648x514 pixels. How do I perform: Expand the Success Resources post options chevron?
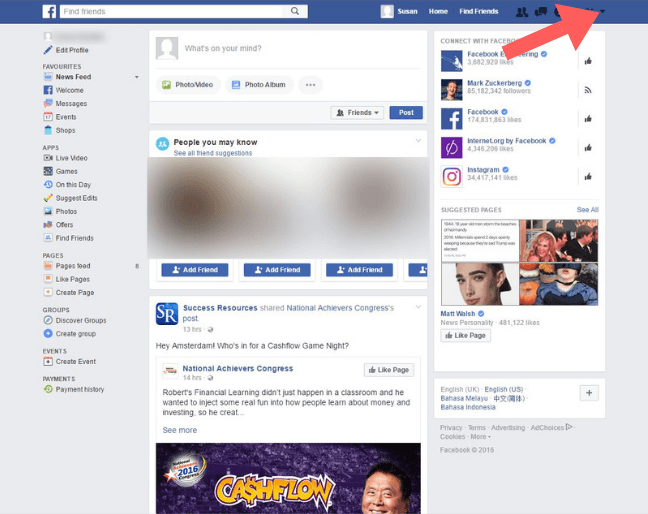pos(419,307)
